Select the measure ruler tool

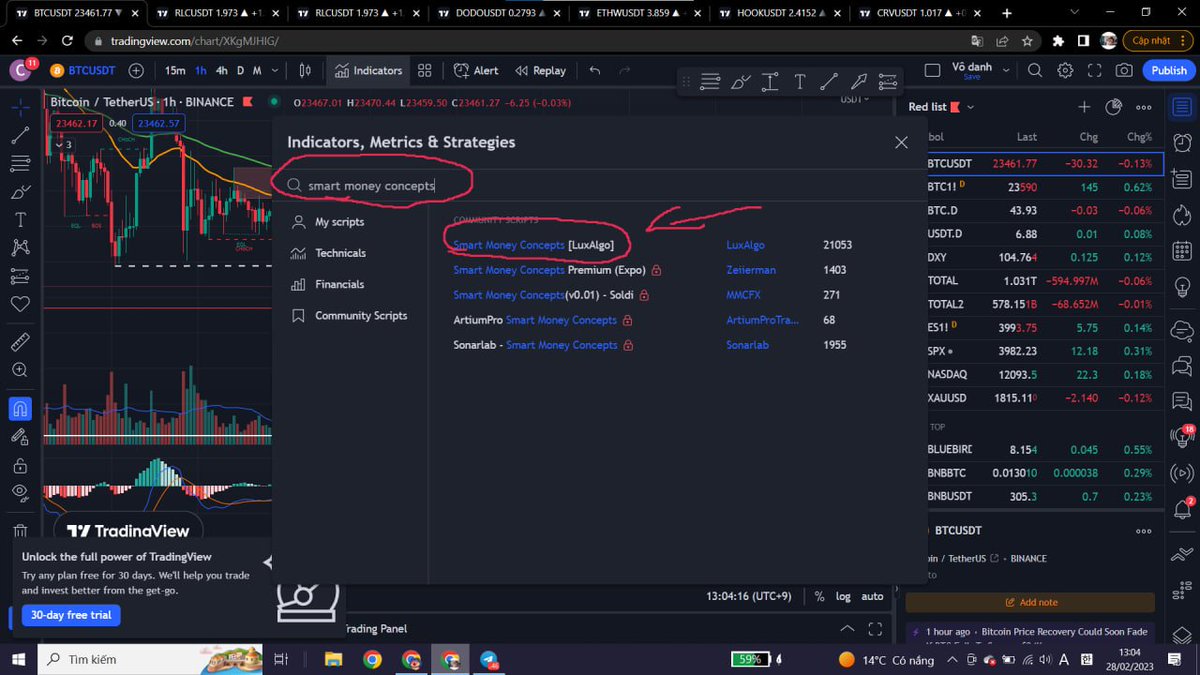pos(20,341)
